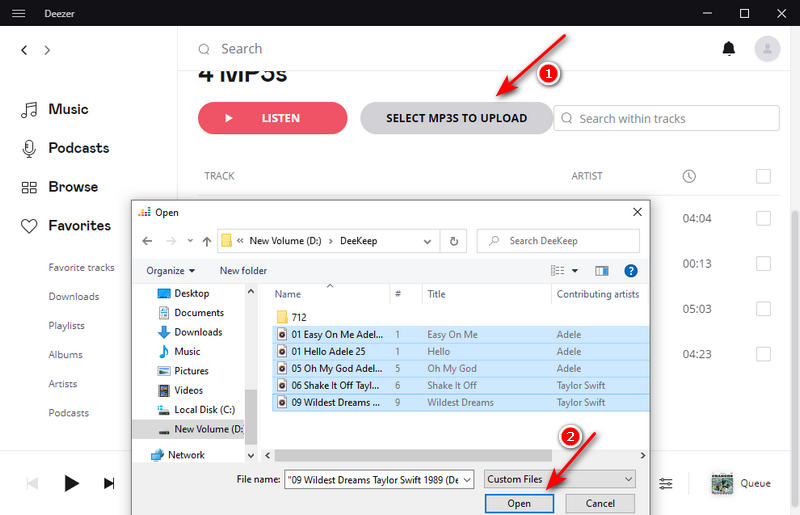The image size is (800, 515).
Task: Open Favorites in Deezer sidebar
Action: (x=65, y=226)
